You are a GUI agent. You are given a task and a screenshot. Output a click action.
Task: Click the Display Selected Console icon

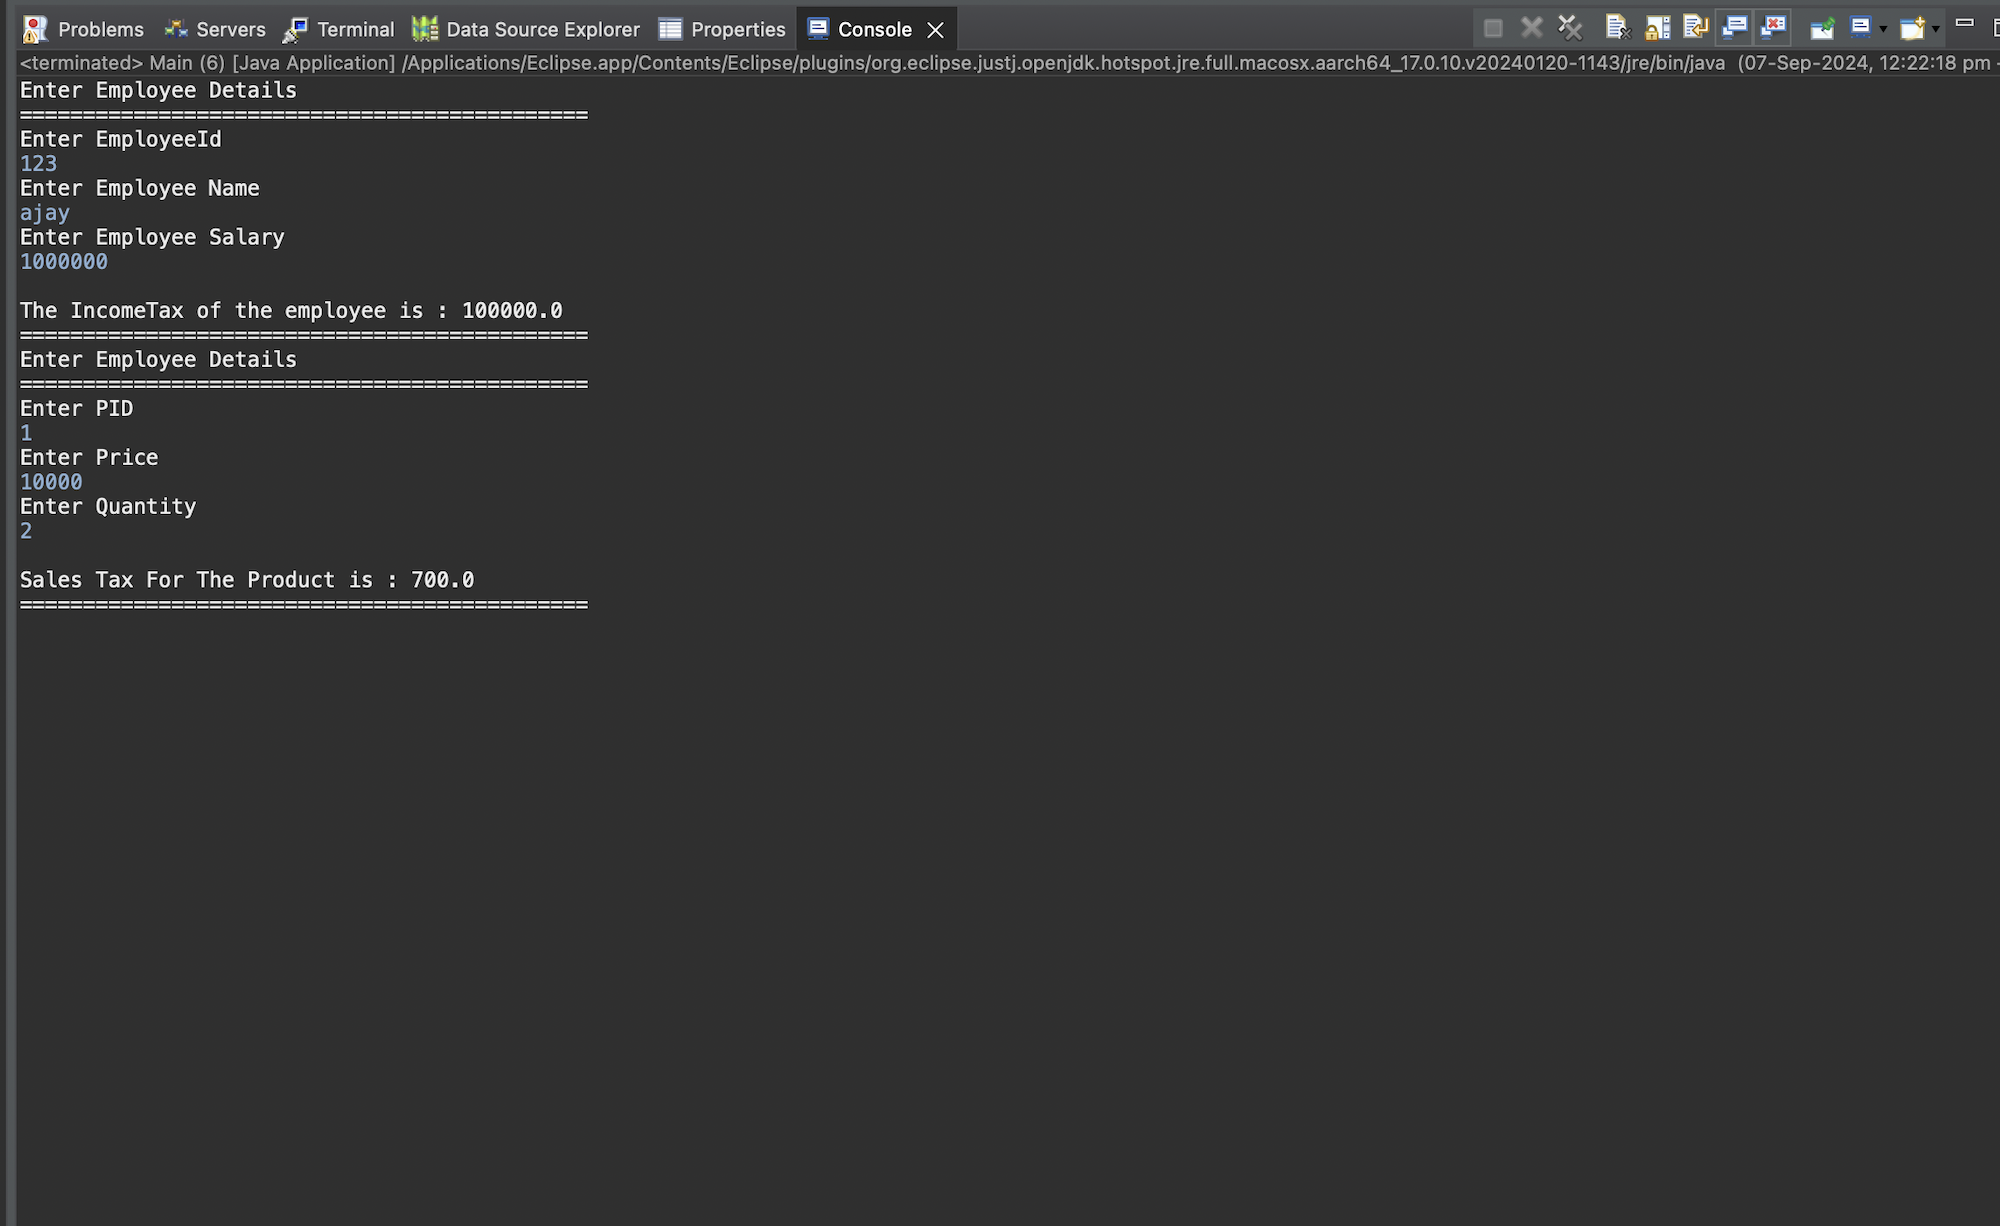click(1860, 28)
